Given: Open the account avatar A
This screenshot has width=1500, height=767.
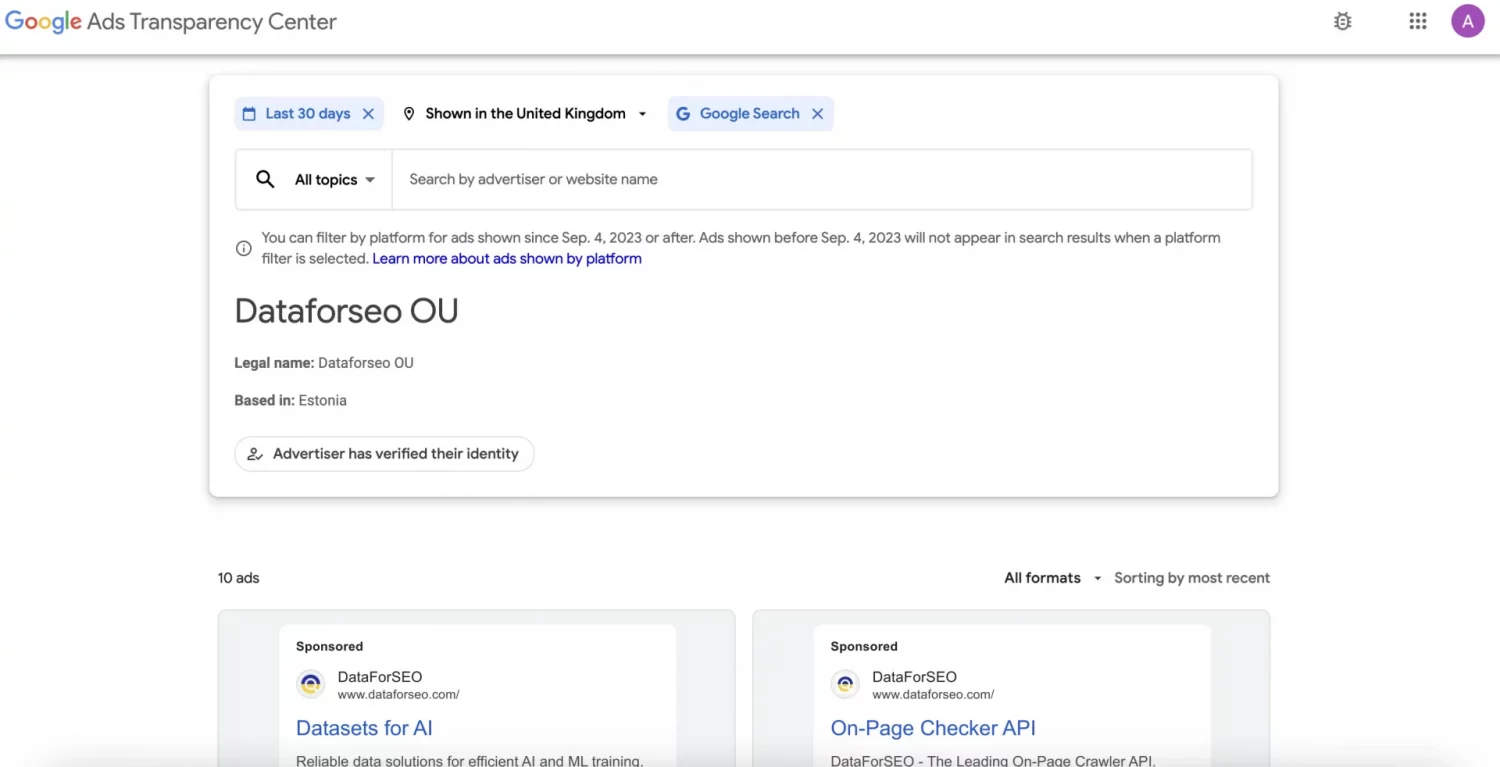Looking at the screenshot, I should click(x=1467, y=21).
